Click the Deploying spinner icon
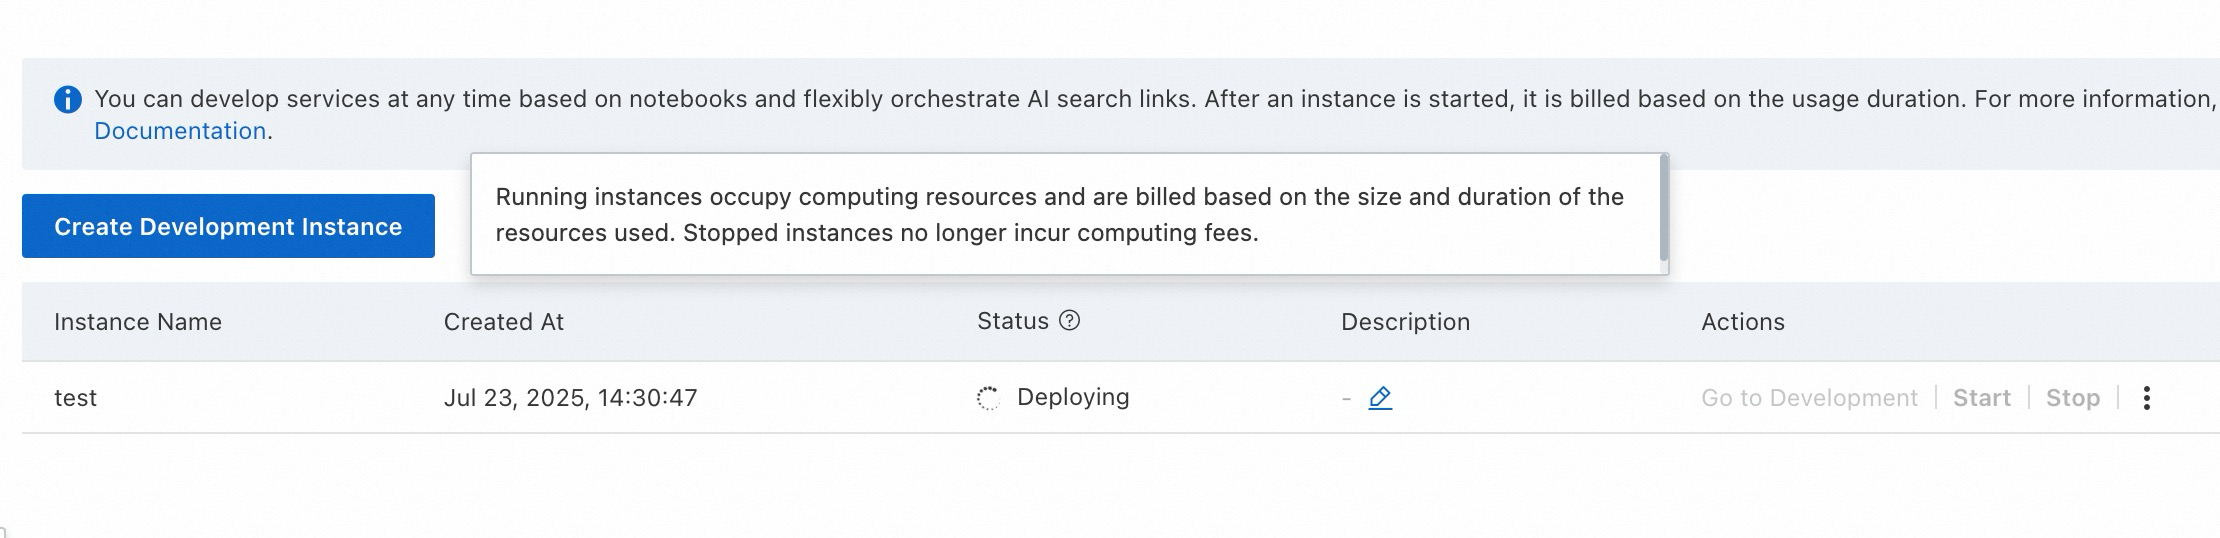The width and height of the screenshot is (2220, 538). [x=988, y=398]
